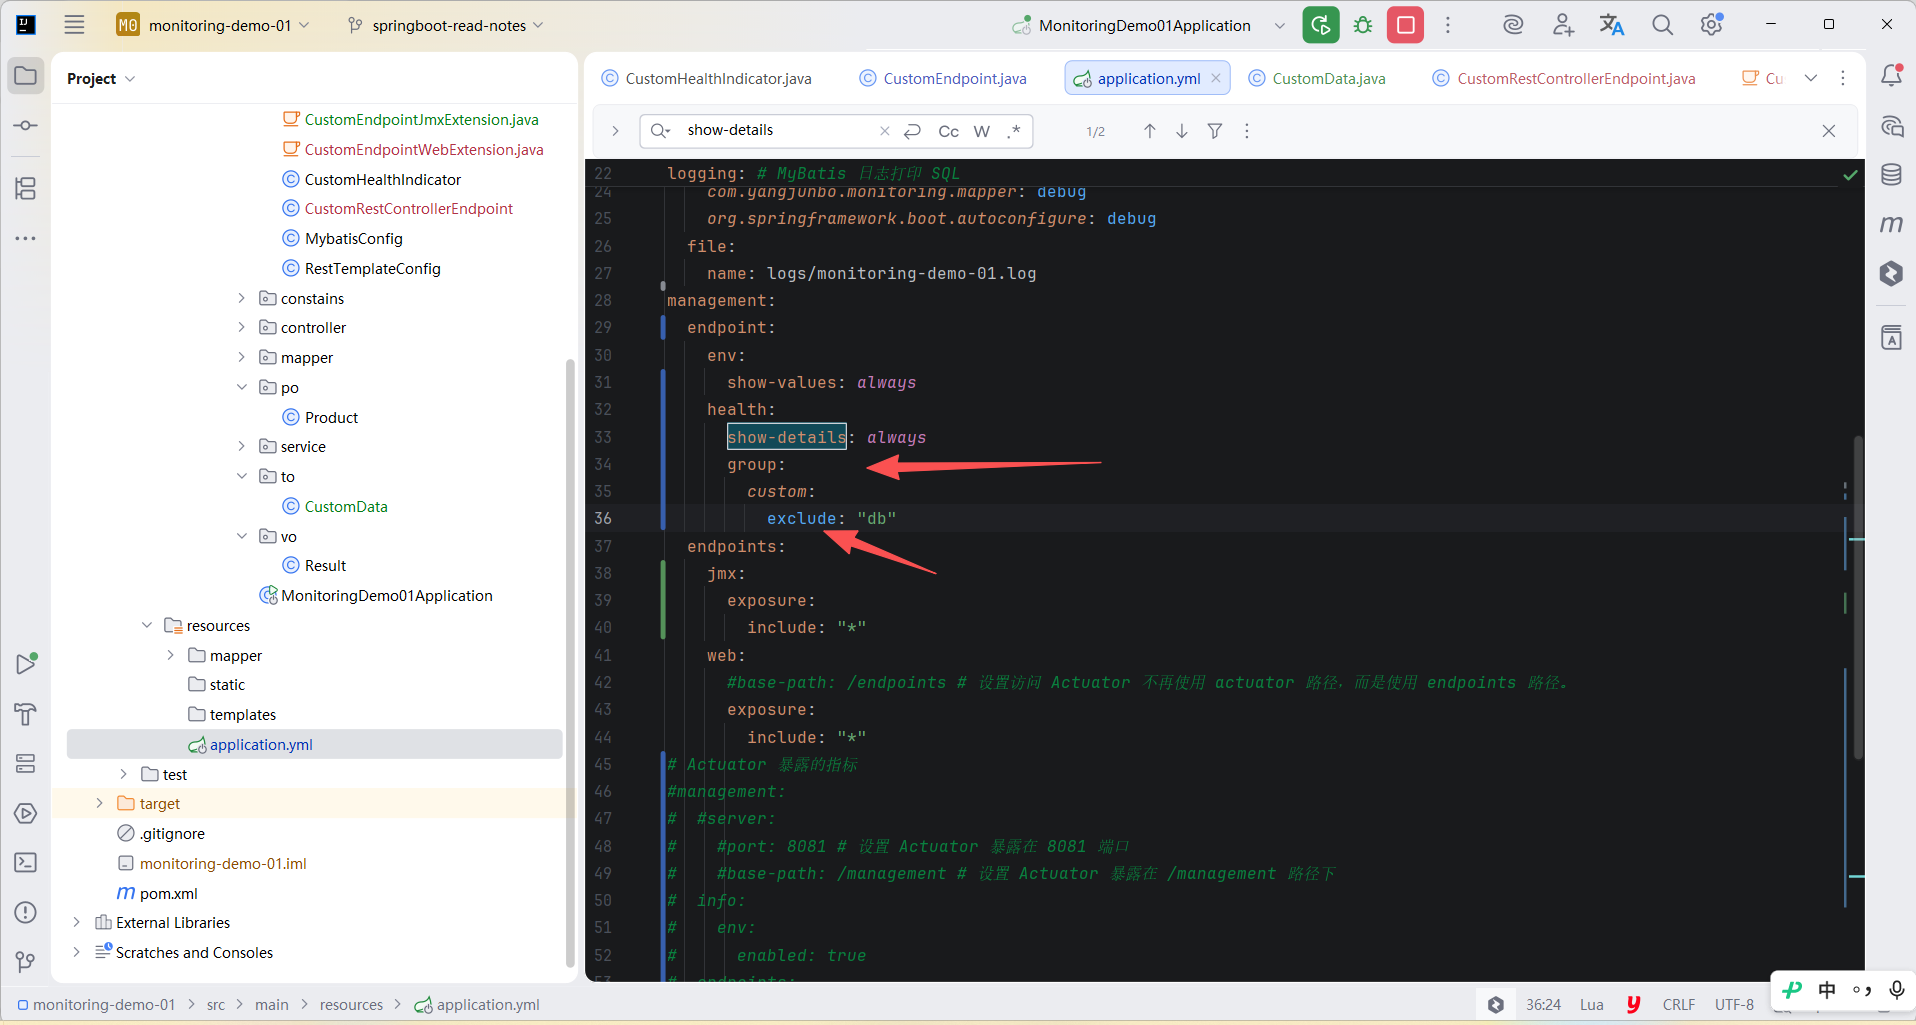Image resolution: width=1916 pixels, height=1025 pixels.
Task: Click the 36:24 cursor position indicator
Action: tap(1543, 1004)
